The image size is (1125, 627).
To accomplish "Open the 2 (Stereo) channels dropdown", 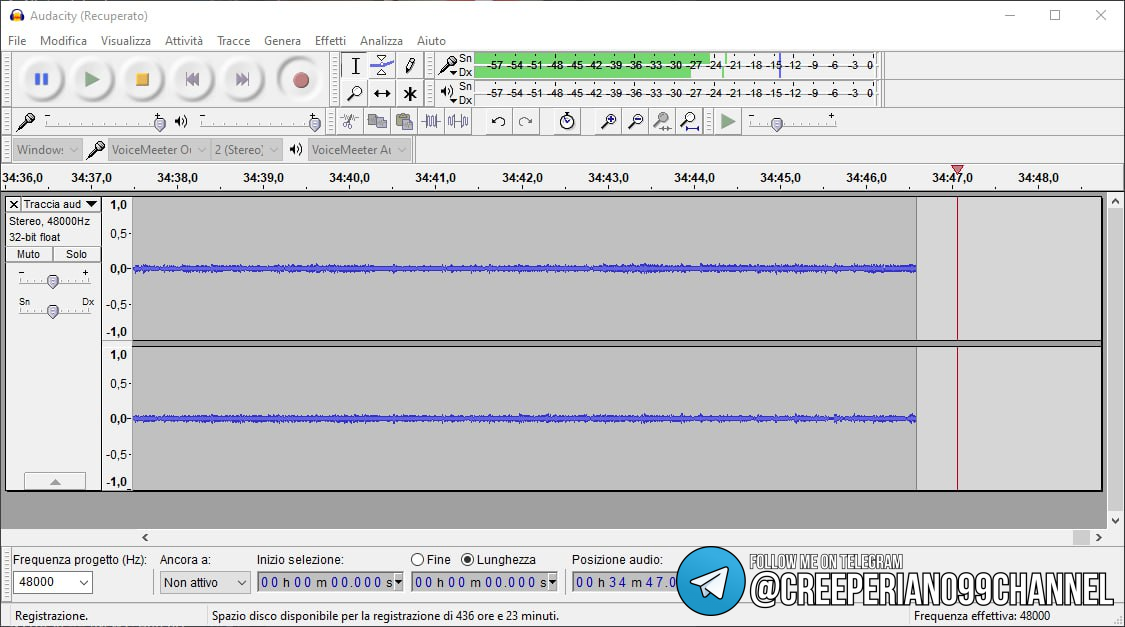I will click(246, 150).
